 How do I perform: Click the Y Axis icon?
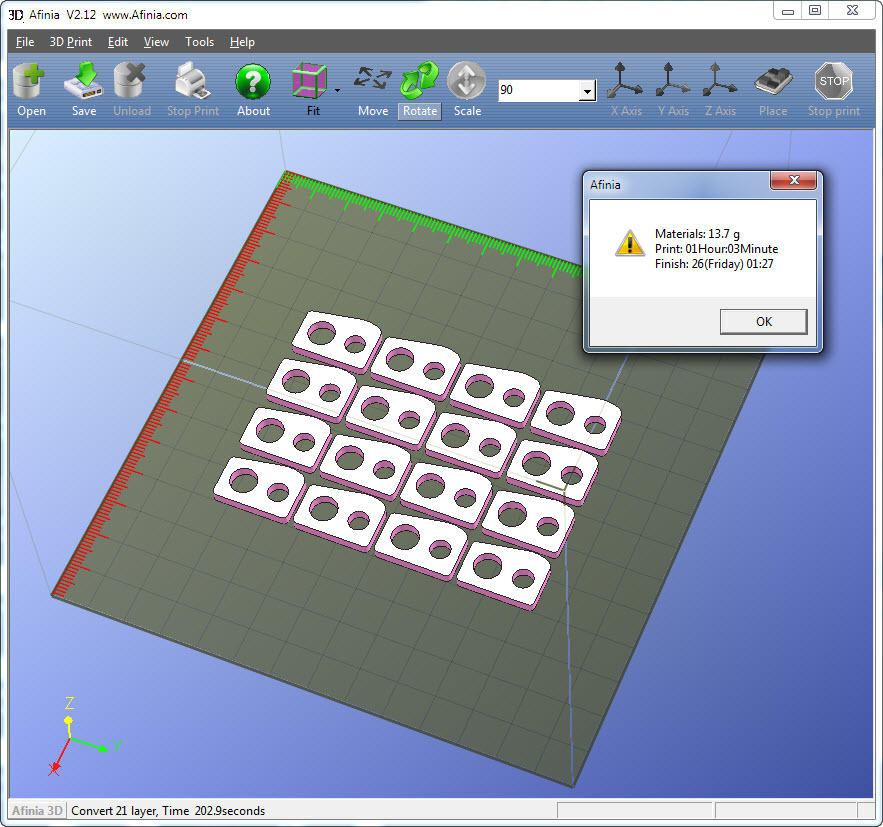tap(672, 81)
